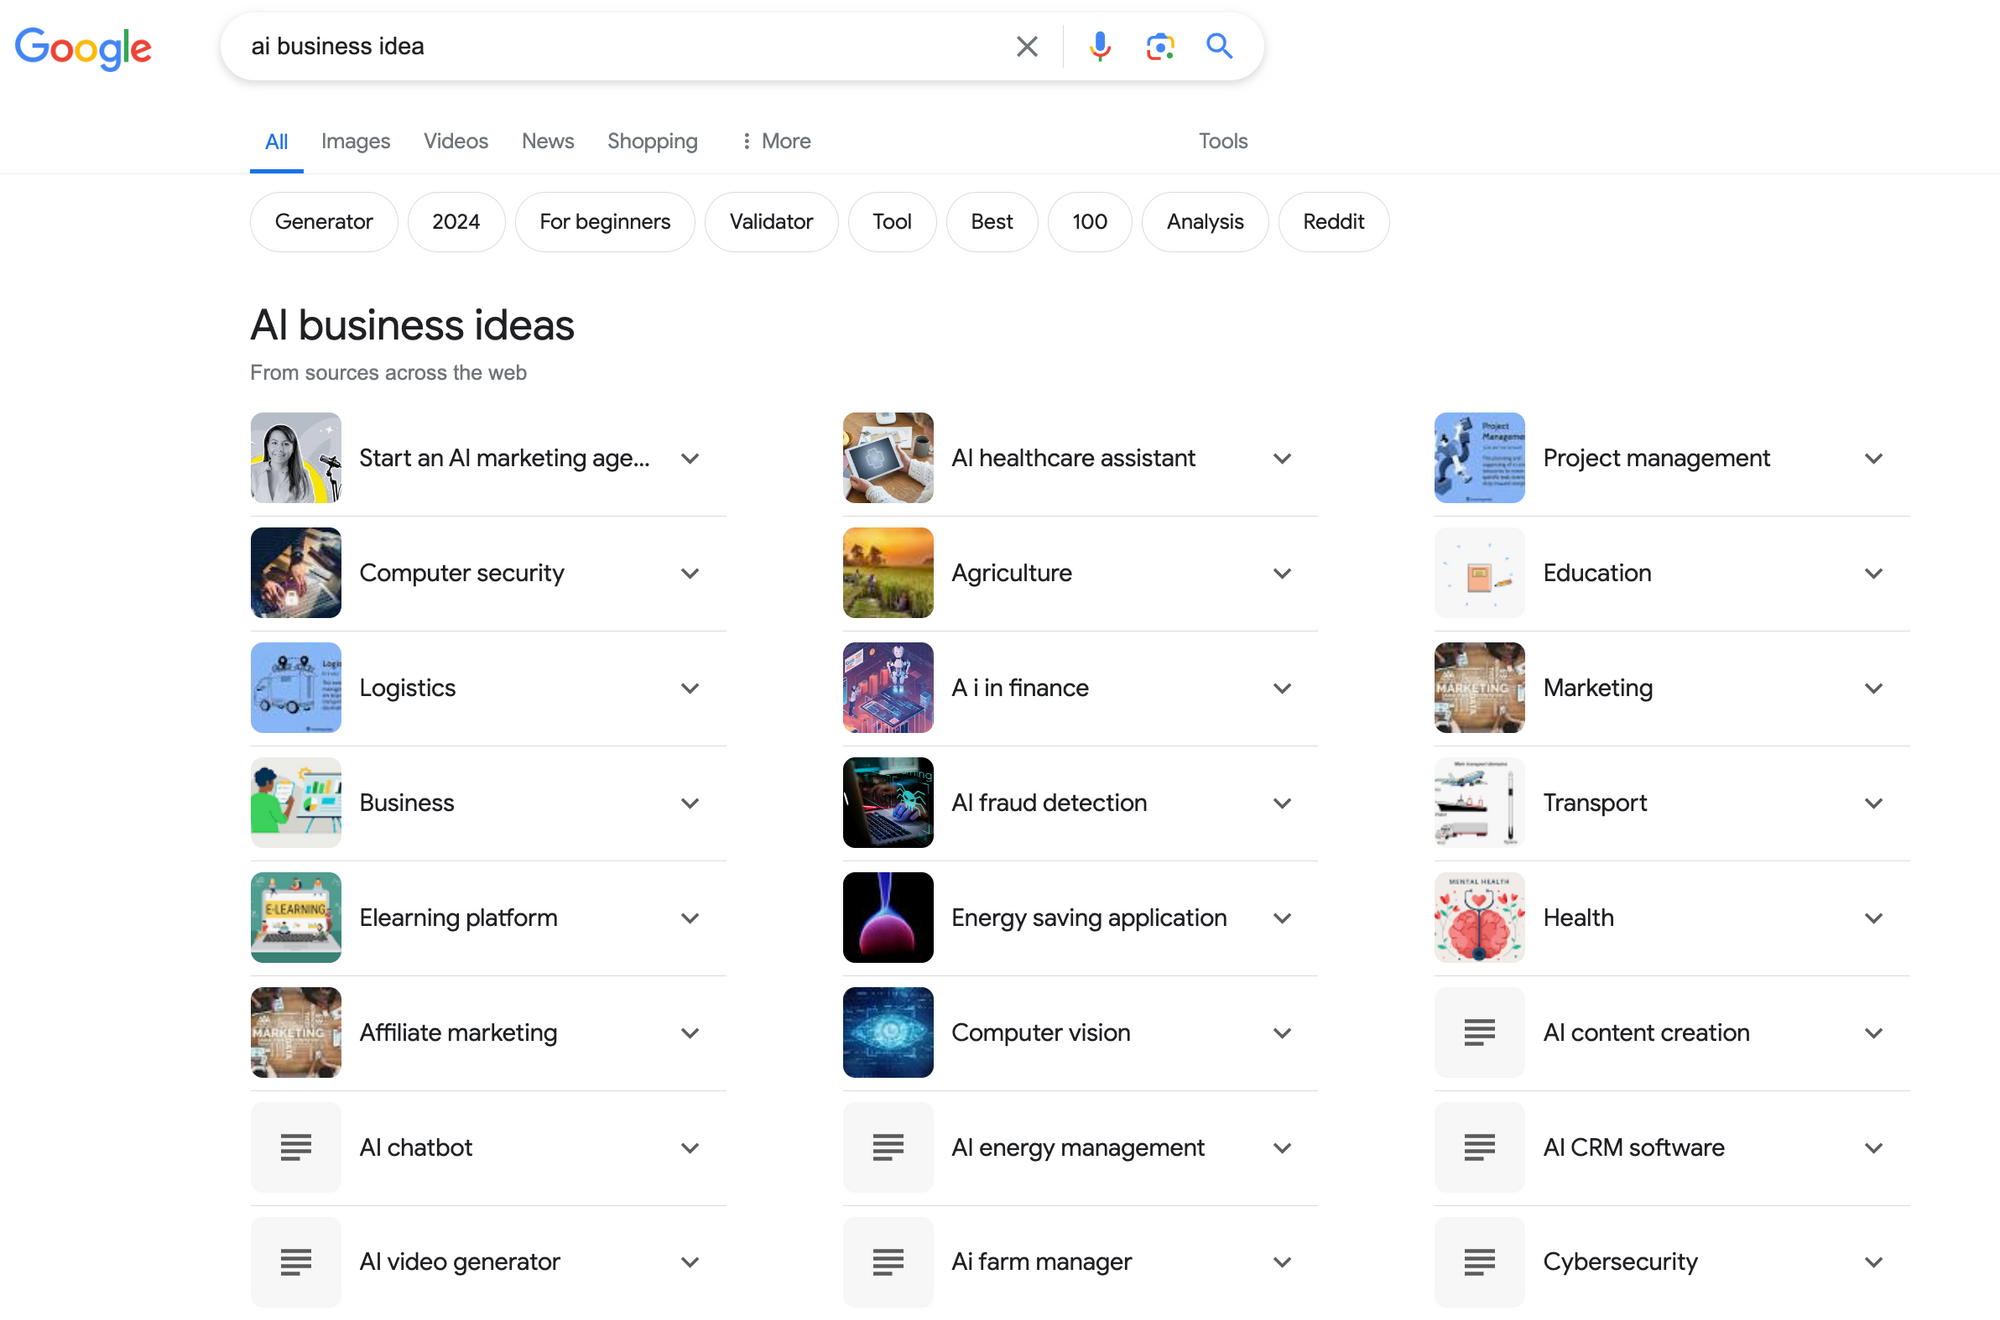Viewport: 2000px width, 1320px height.
Task: Switch to the Images tab
Action: [x=355, y=141]
